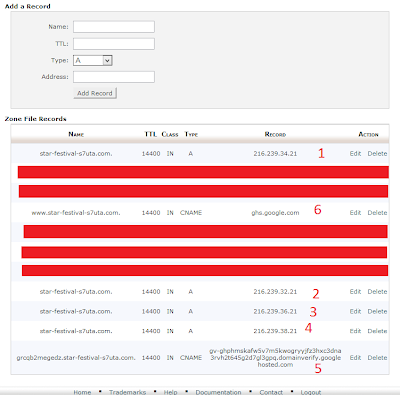Screen dimensions: 400x395
Task: Edit the 216.239.32.21 A record
Action: click(x=355, y=292)
